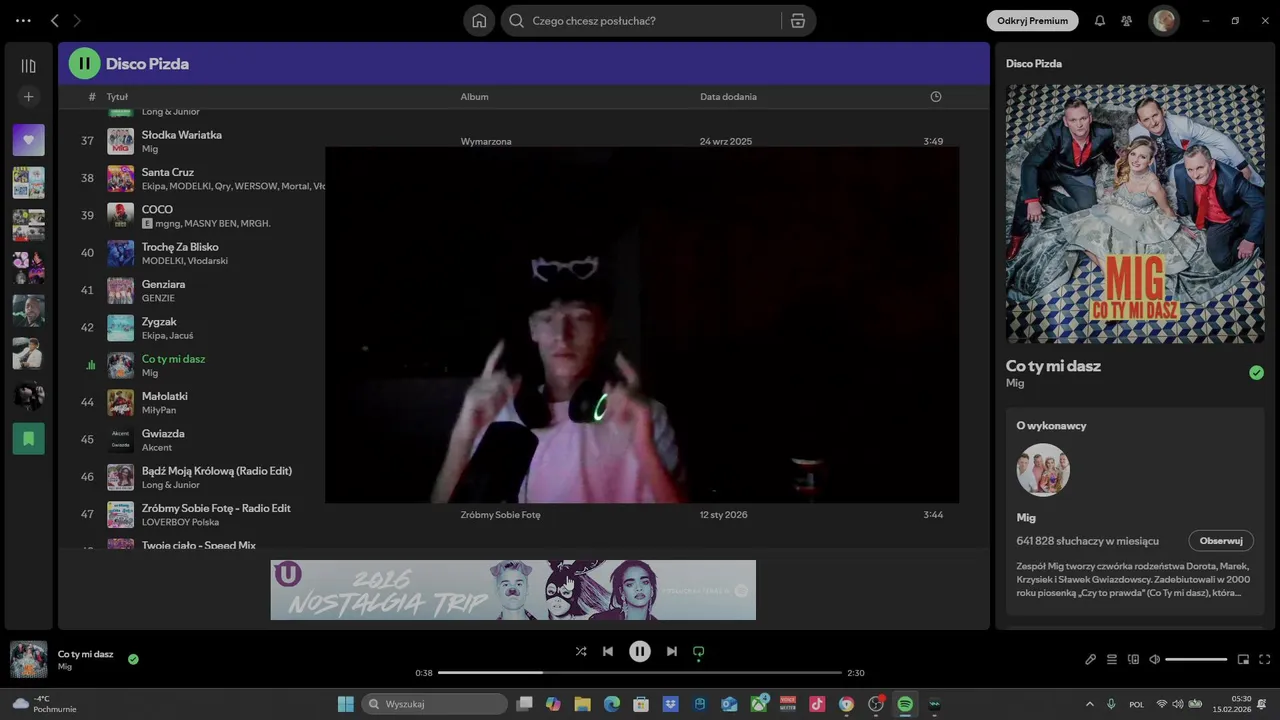Open lyrics microphone icon
This screenshot has width=1280, height=720.
tap(1091, 659)
